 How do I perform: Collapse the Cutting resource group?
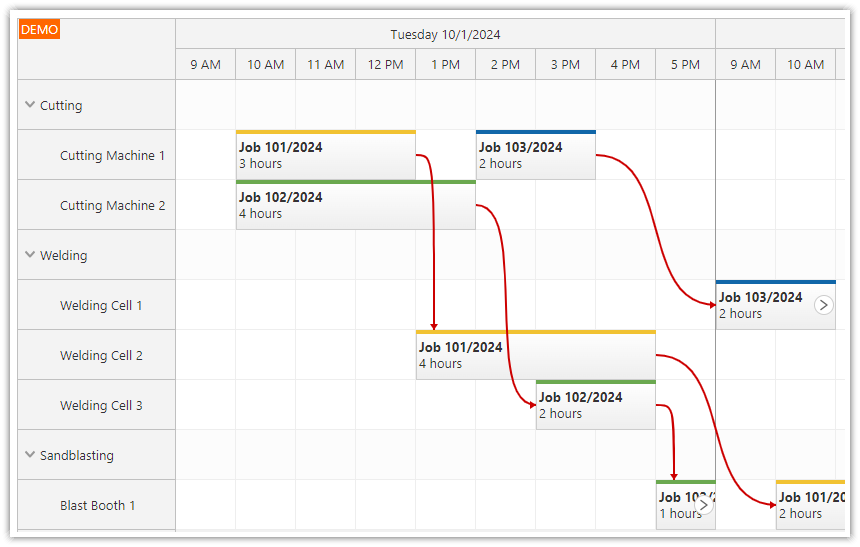[x=30, y=105]
